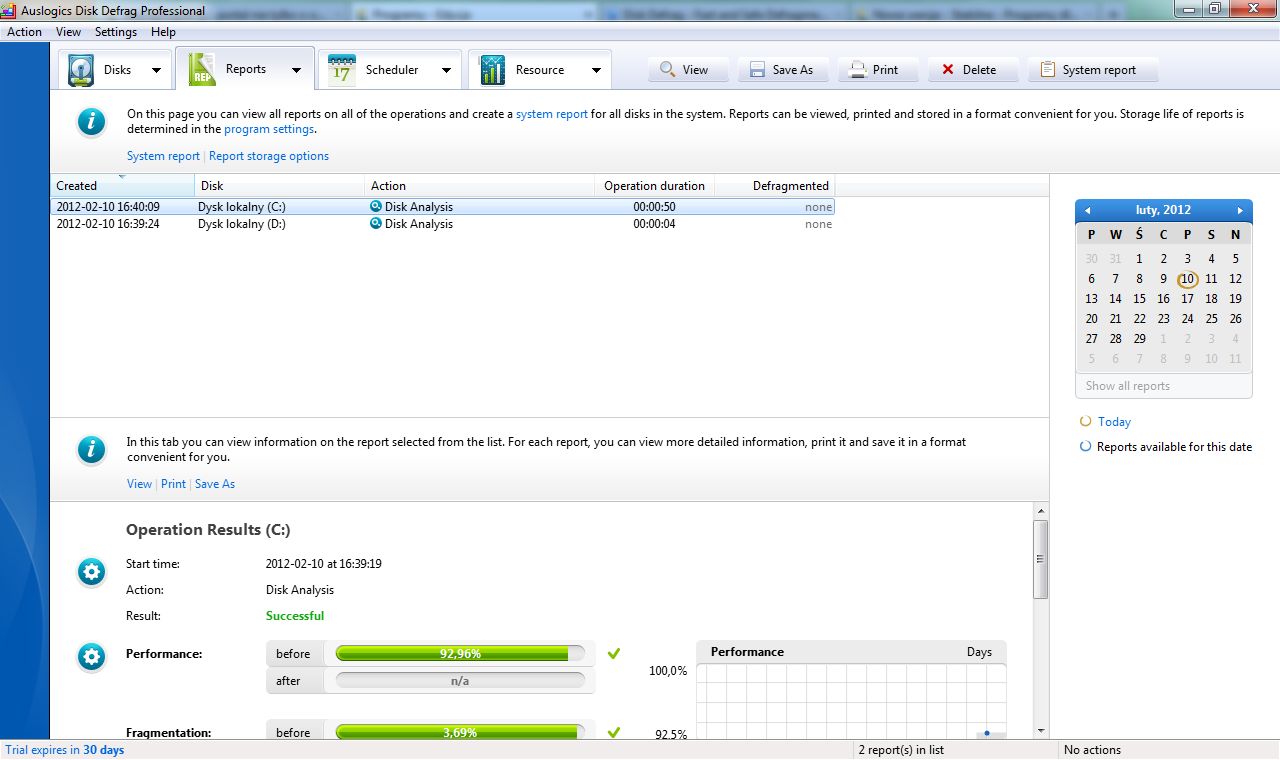Go to previous month in calendar
1280x760 pixels.
[x=1088, y=210]
